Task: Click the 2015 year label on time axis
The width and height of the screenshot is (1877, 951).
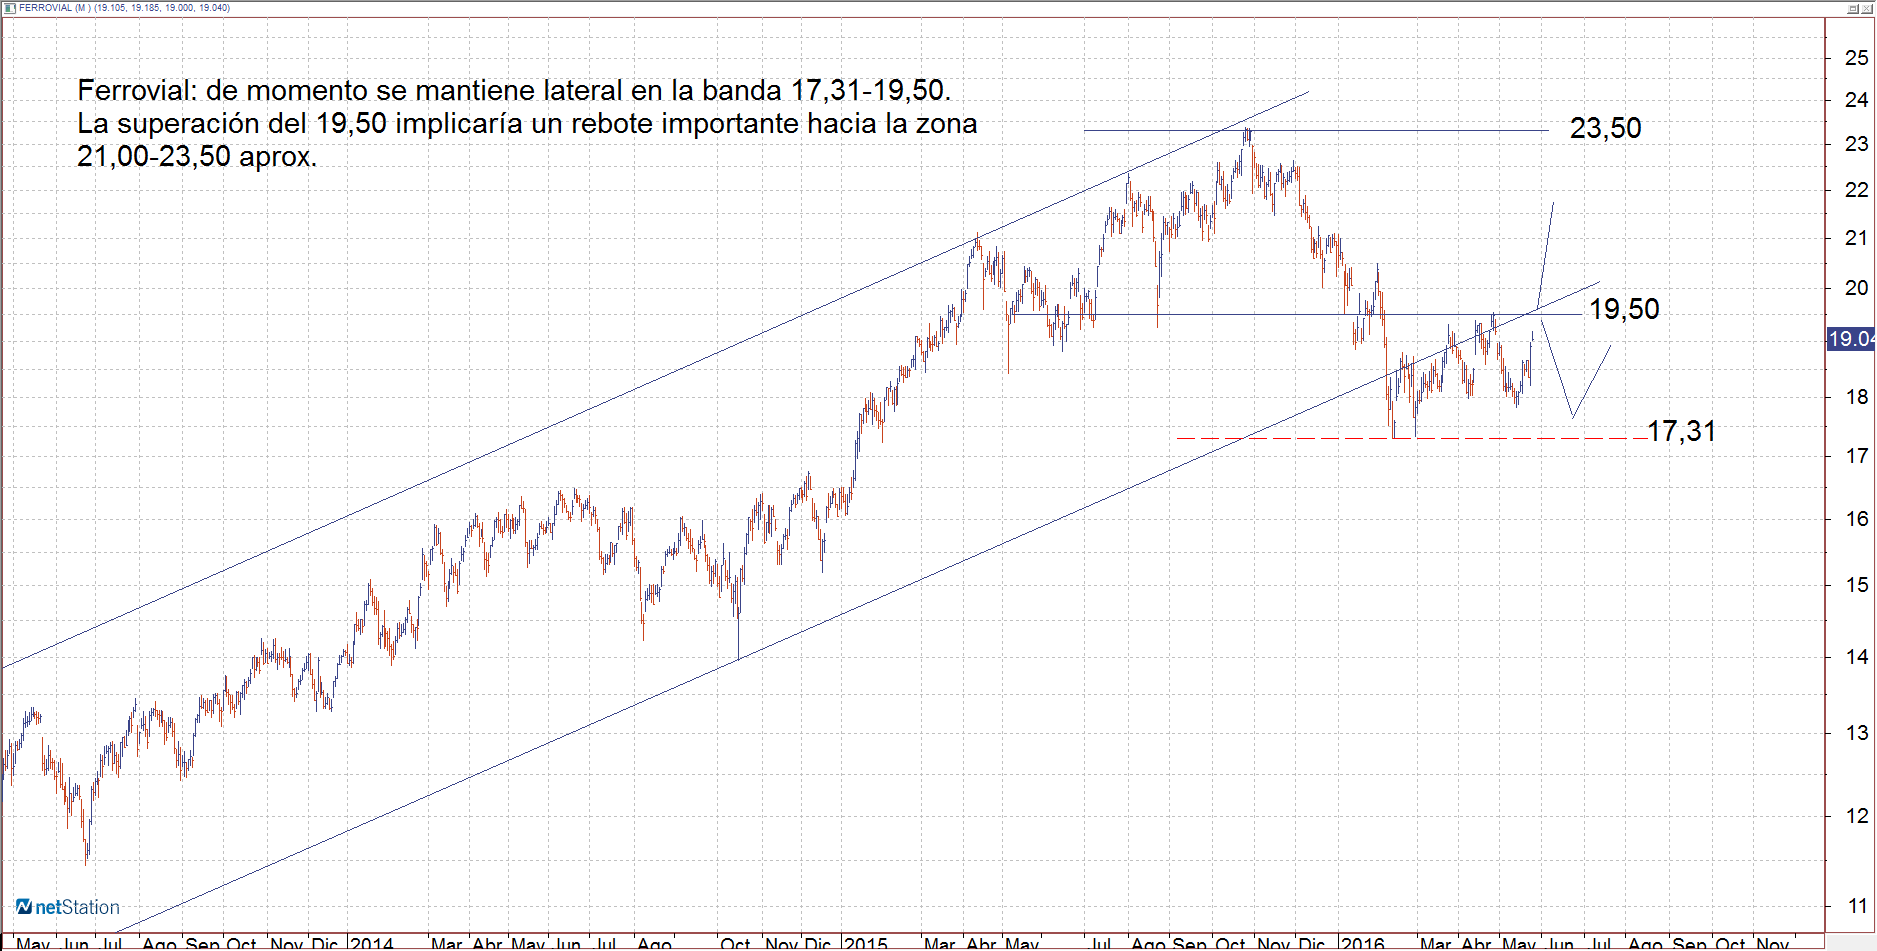Action: [866, 943]
